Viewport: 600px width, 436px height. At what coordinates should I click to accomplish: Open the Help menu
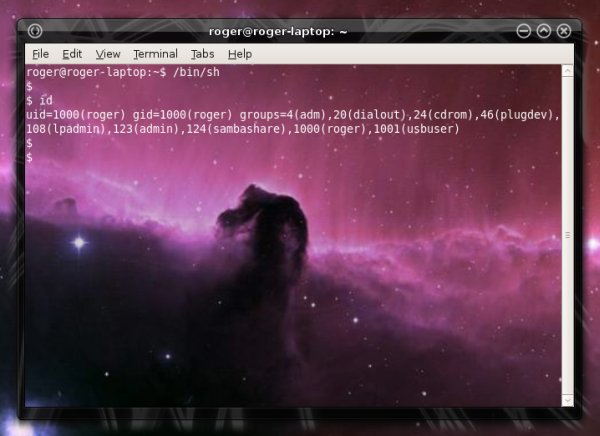pyautogui.click(x=240, y=54)
